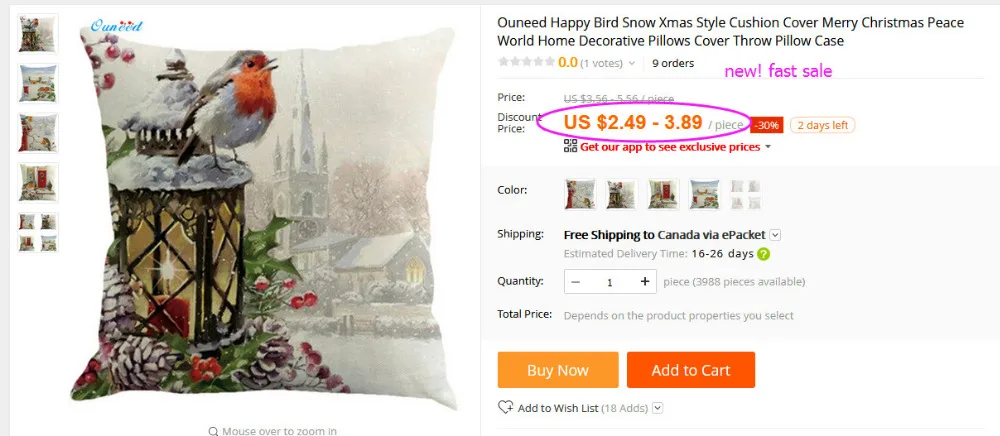Decrease quantity with the minus button

[x=576, y=282]
